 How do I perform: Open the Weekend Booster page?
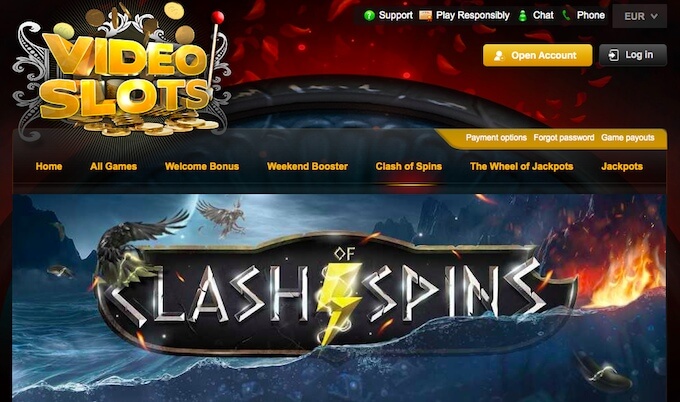click(307, 167)
